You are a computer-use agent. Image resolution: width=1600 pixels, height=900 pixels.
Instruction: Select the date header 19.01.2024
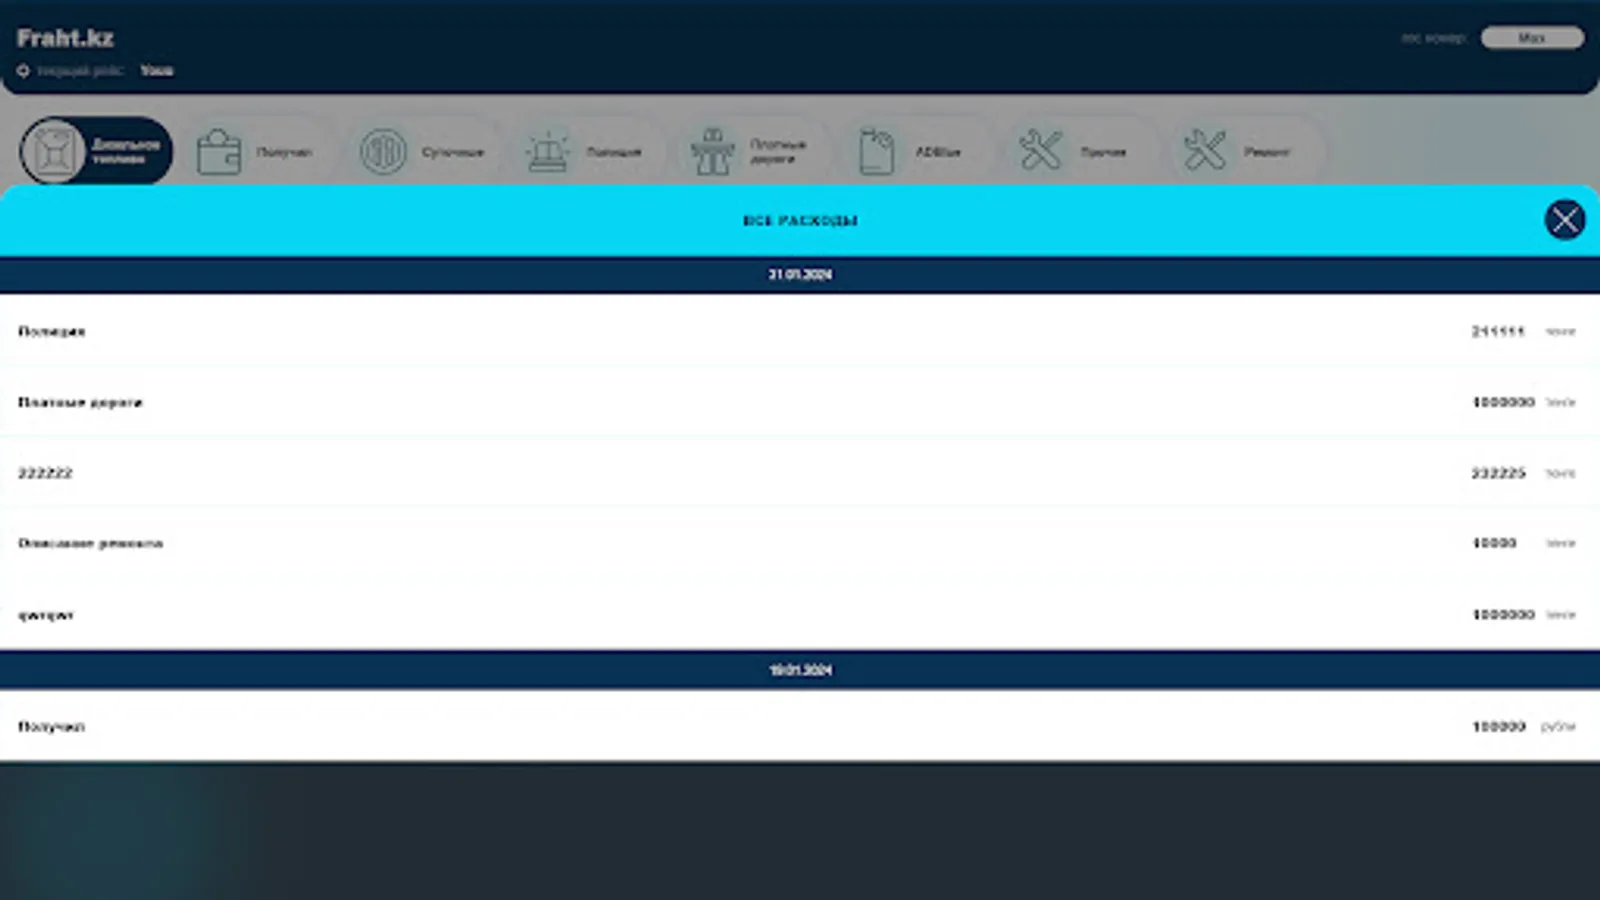point(800,670)
